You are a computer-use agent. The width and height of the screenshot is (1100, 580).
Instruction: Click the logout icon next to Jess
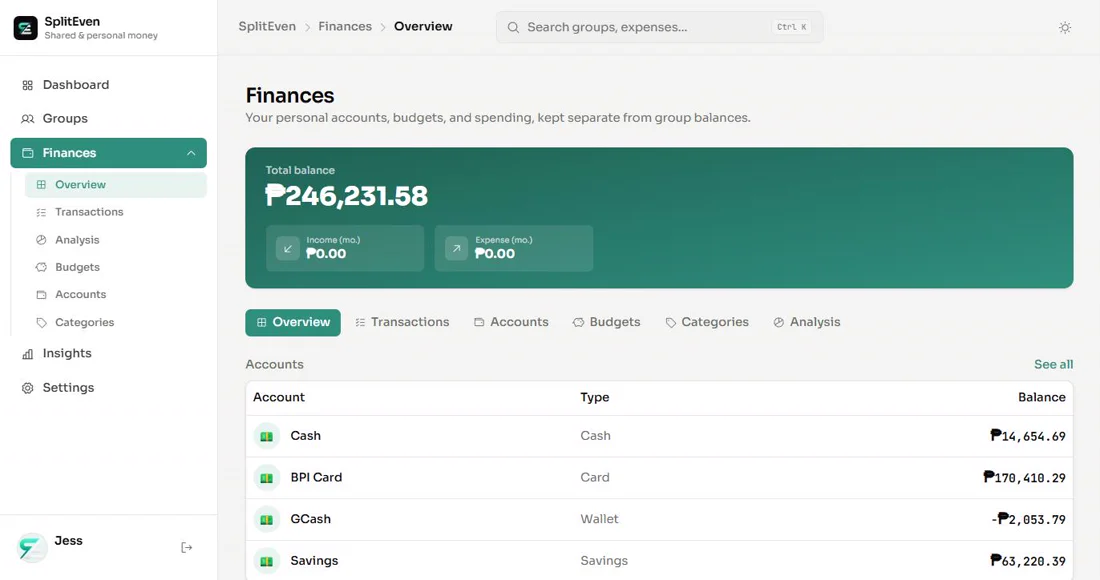(x=187, y=548)
